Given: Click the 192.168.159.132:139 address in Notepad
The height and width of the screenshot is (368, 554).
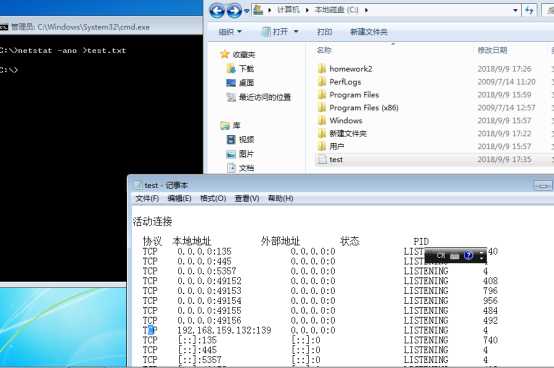Looking at the screenshot, I should (224, 330).
